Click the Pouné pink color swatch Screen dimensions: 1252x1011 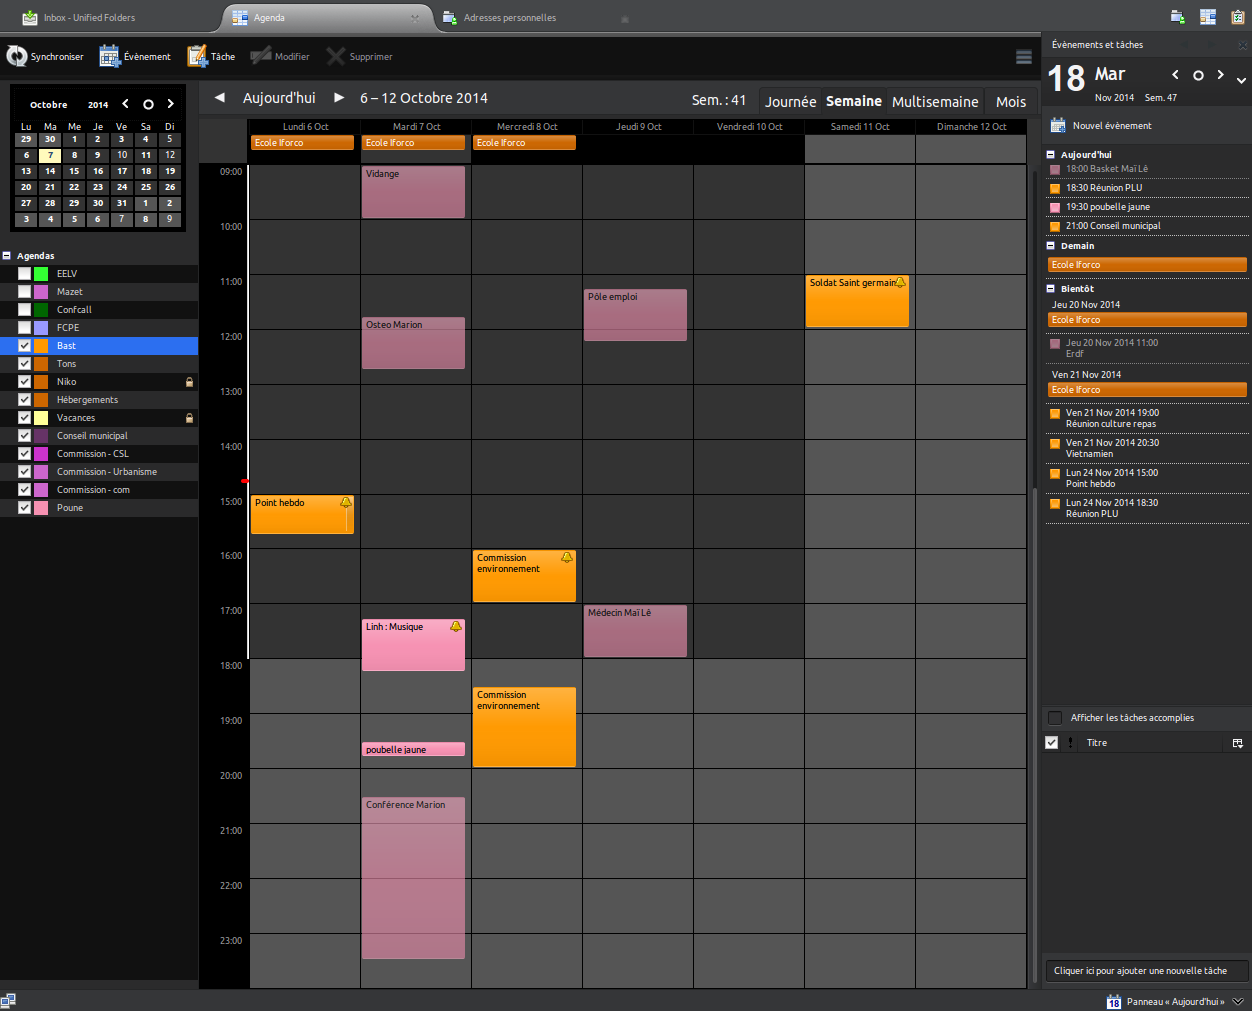(41, 508)
